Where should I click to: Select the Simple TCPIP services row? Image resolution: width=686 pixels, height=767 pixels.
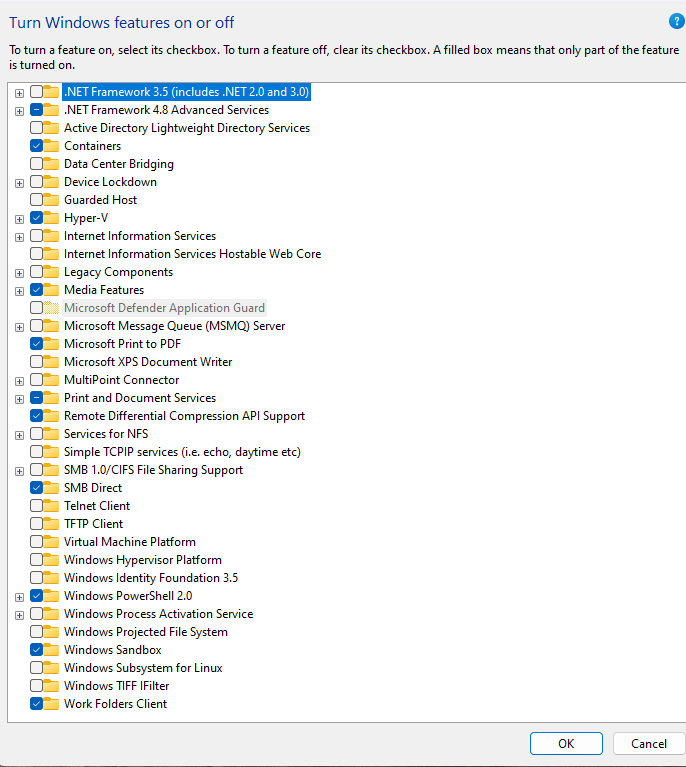click(182, 452)
